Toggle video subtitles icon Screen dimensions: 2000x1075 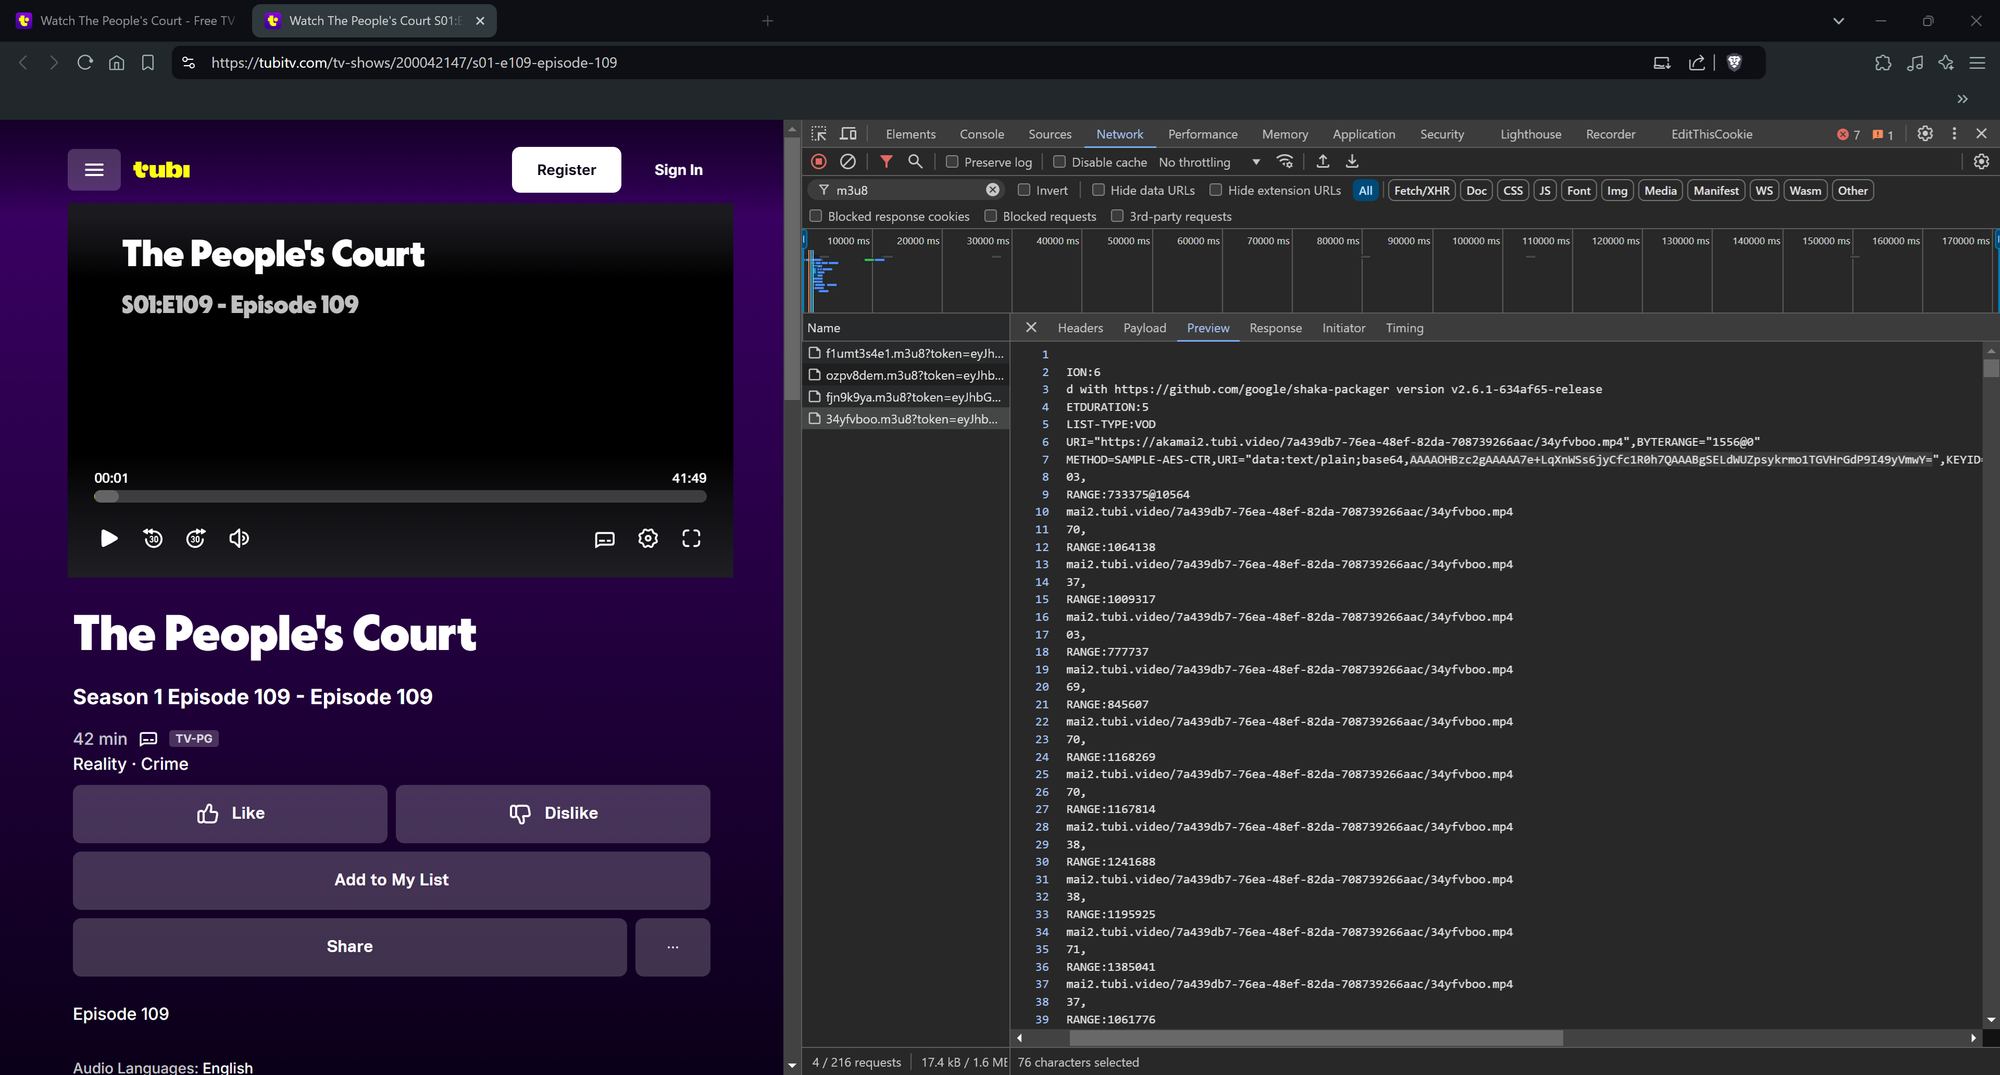(605, 539)
